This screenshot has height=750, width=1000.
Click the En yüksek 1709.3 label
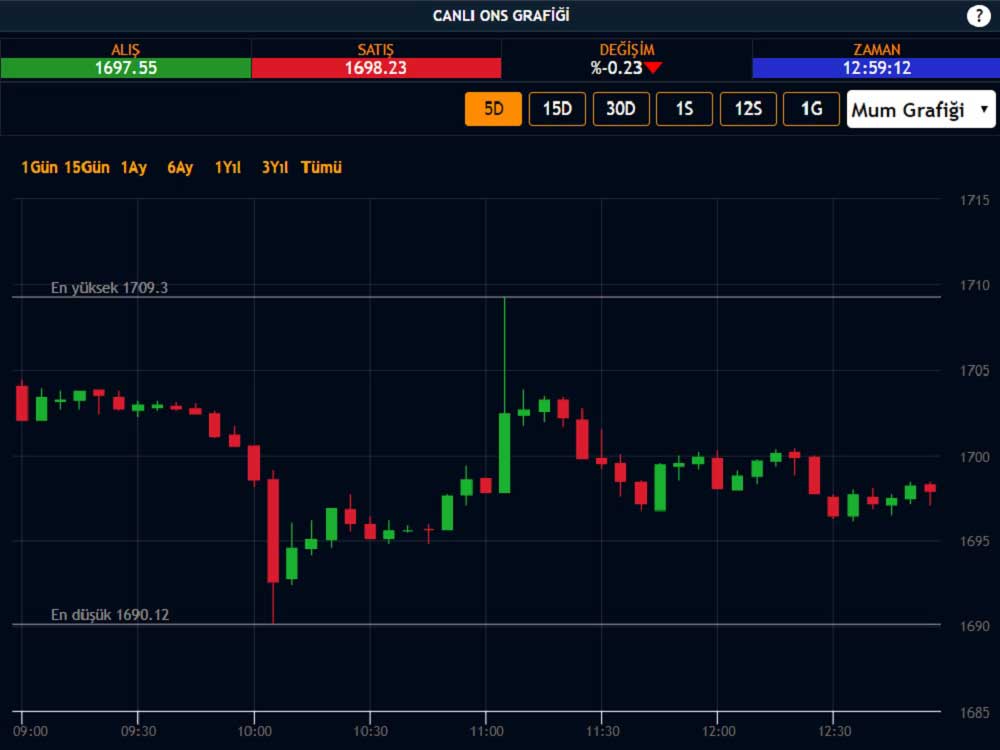(109, 288)
